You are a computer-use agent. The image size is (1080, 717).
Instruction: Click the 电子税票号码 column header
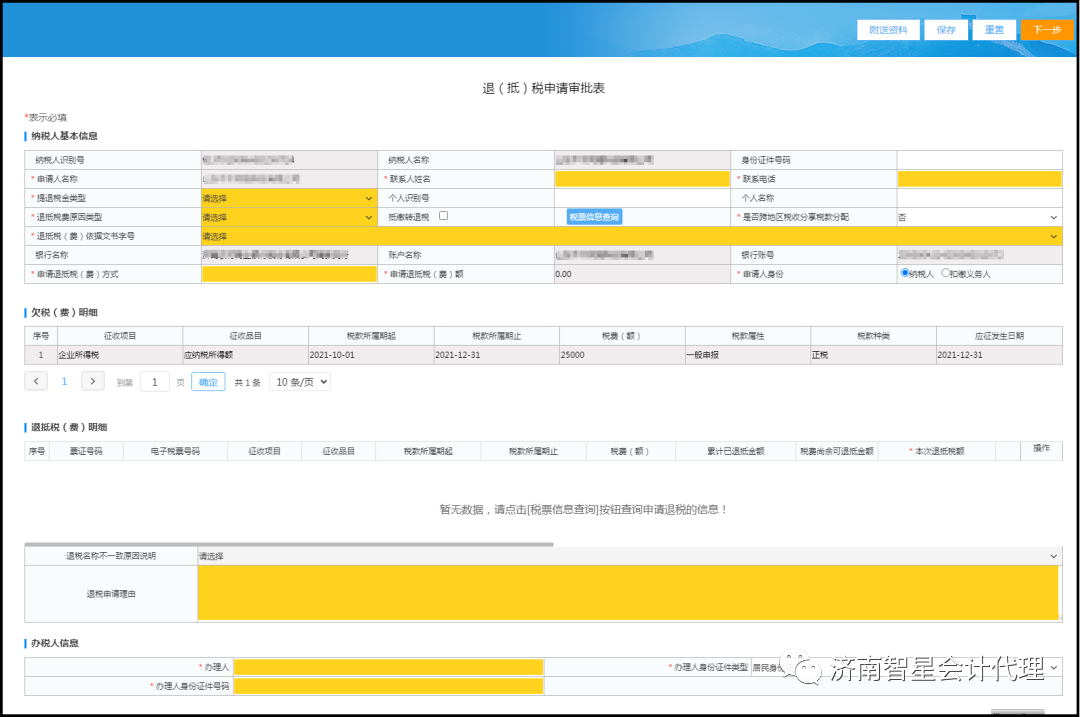pyautogui.click(x=175, y=451)
